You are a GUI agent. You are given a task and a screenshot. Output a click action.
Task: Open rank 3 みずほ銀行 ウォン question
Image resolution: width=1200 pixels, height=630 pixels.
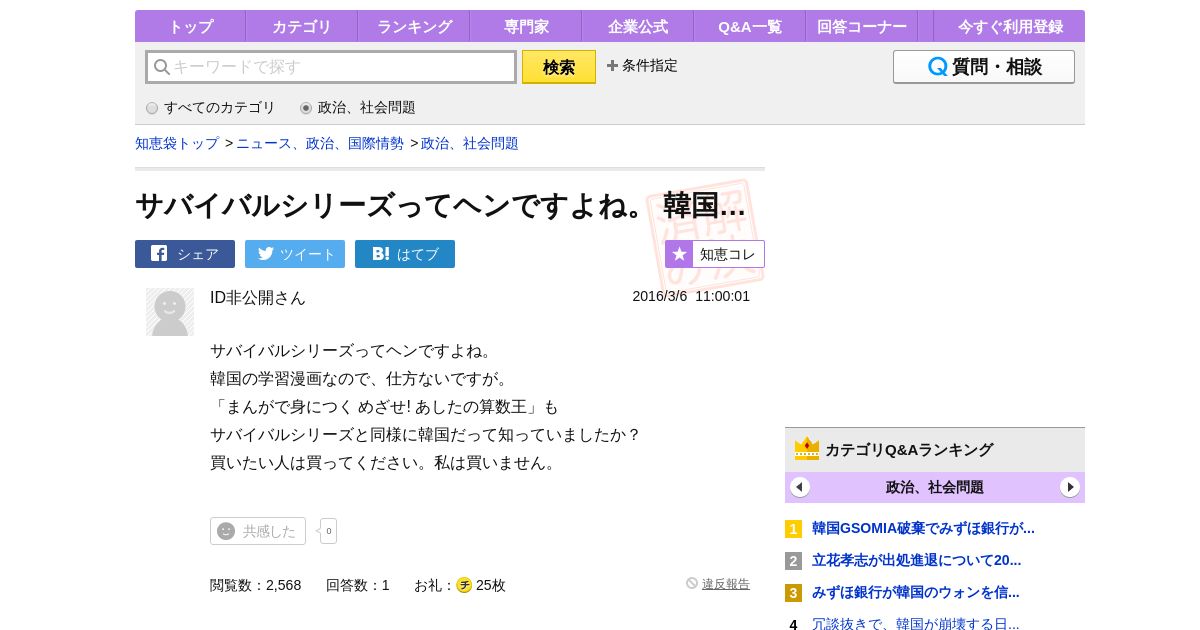pyautogui.click(x=916, y=592)
